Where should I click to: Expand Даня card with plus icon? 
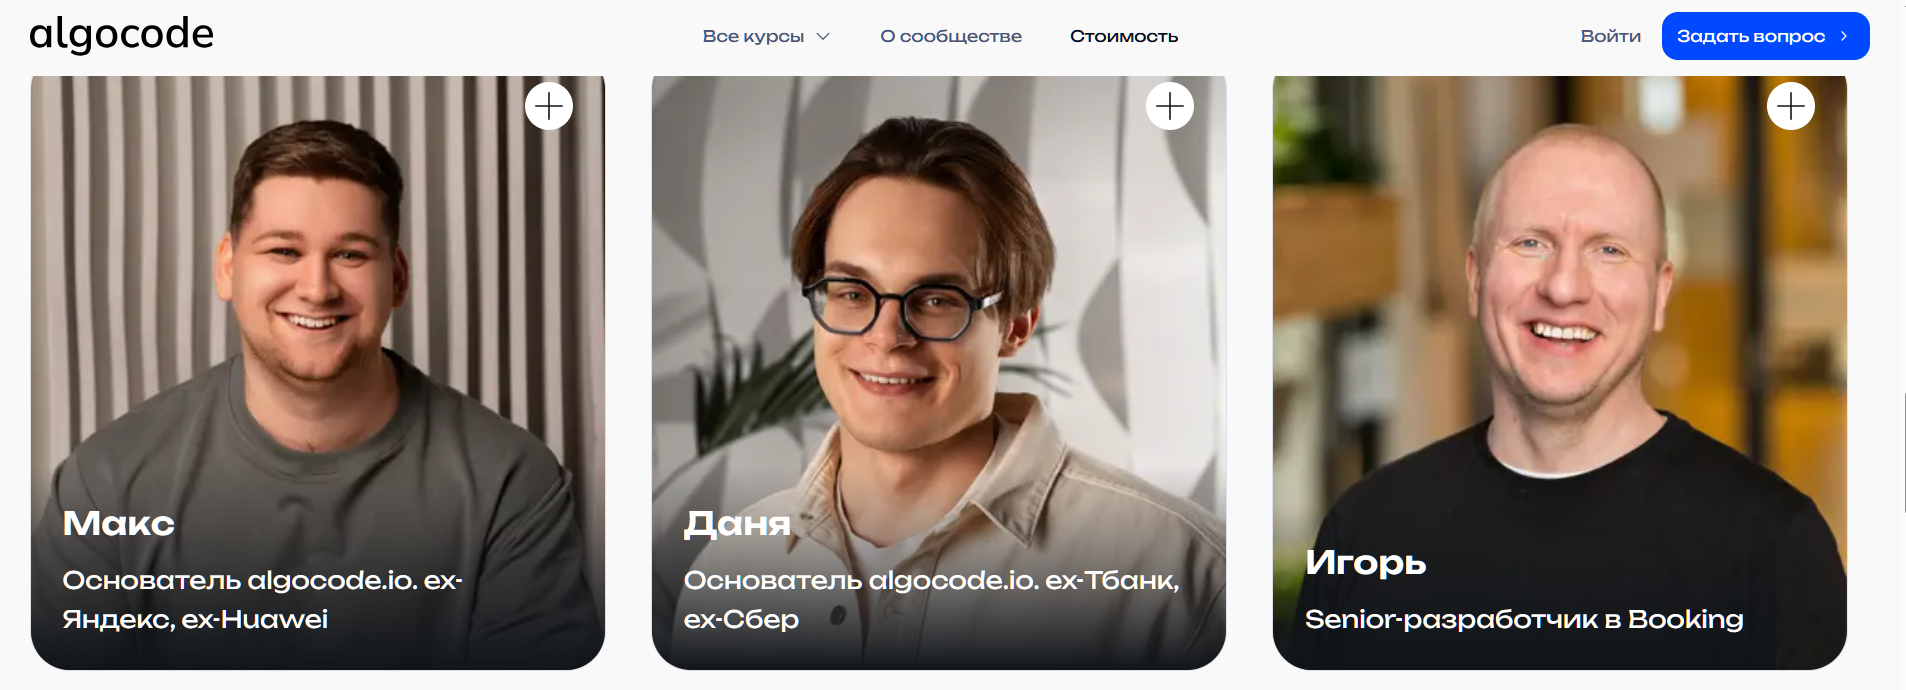pos(1170,106)
